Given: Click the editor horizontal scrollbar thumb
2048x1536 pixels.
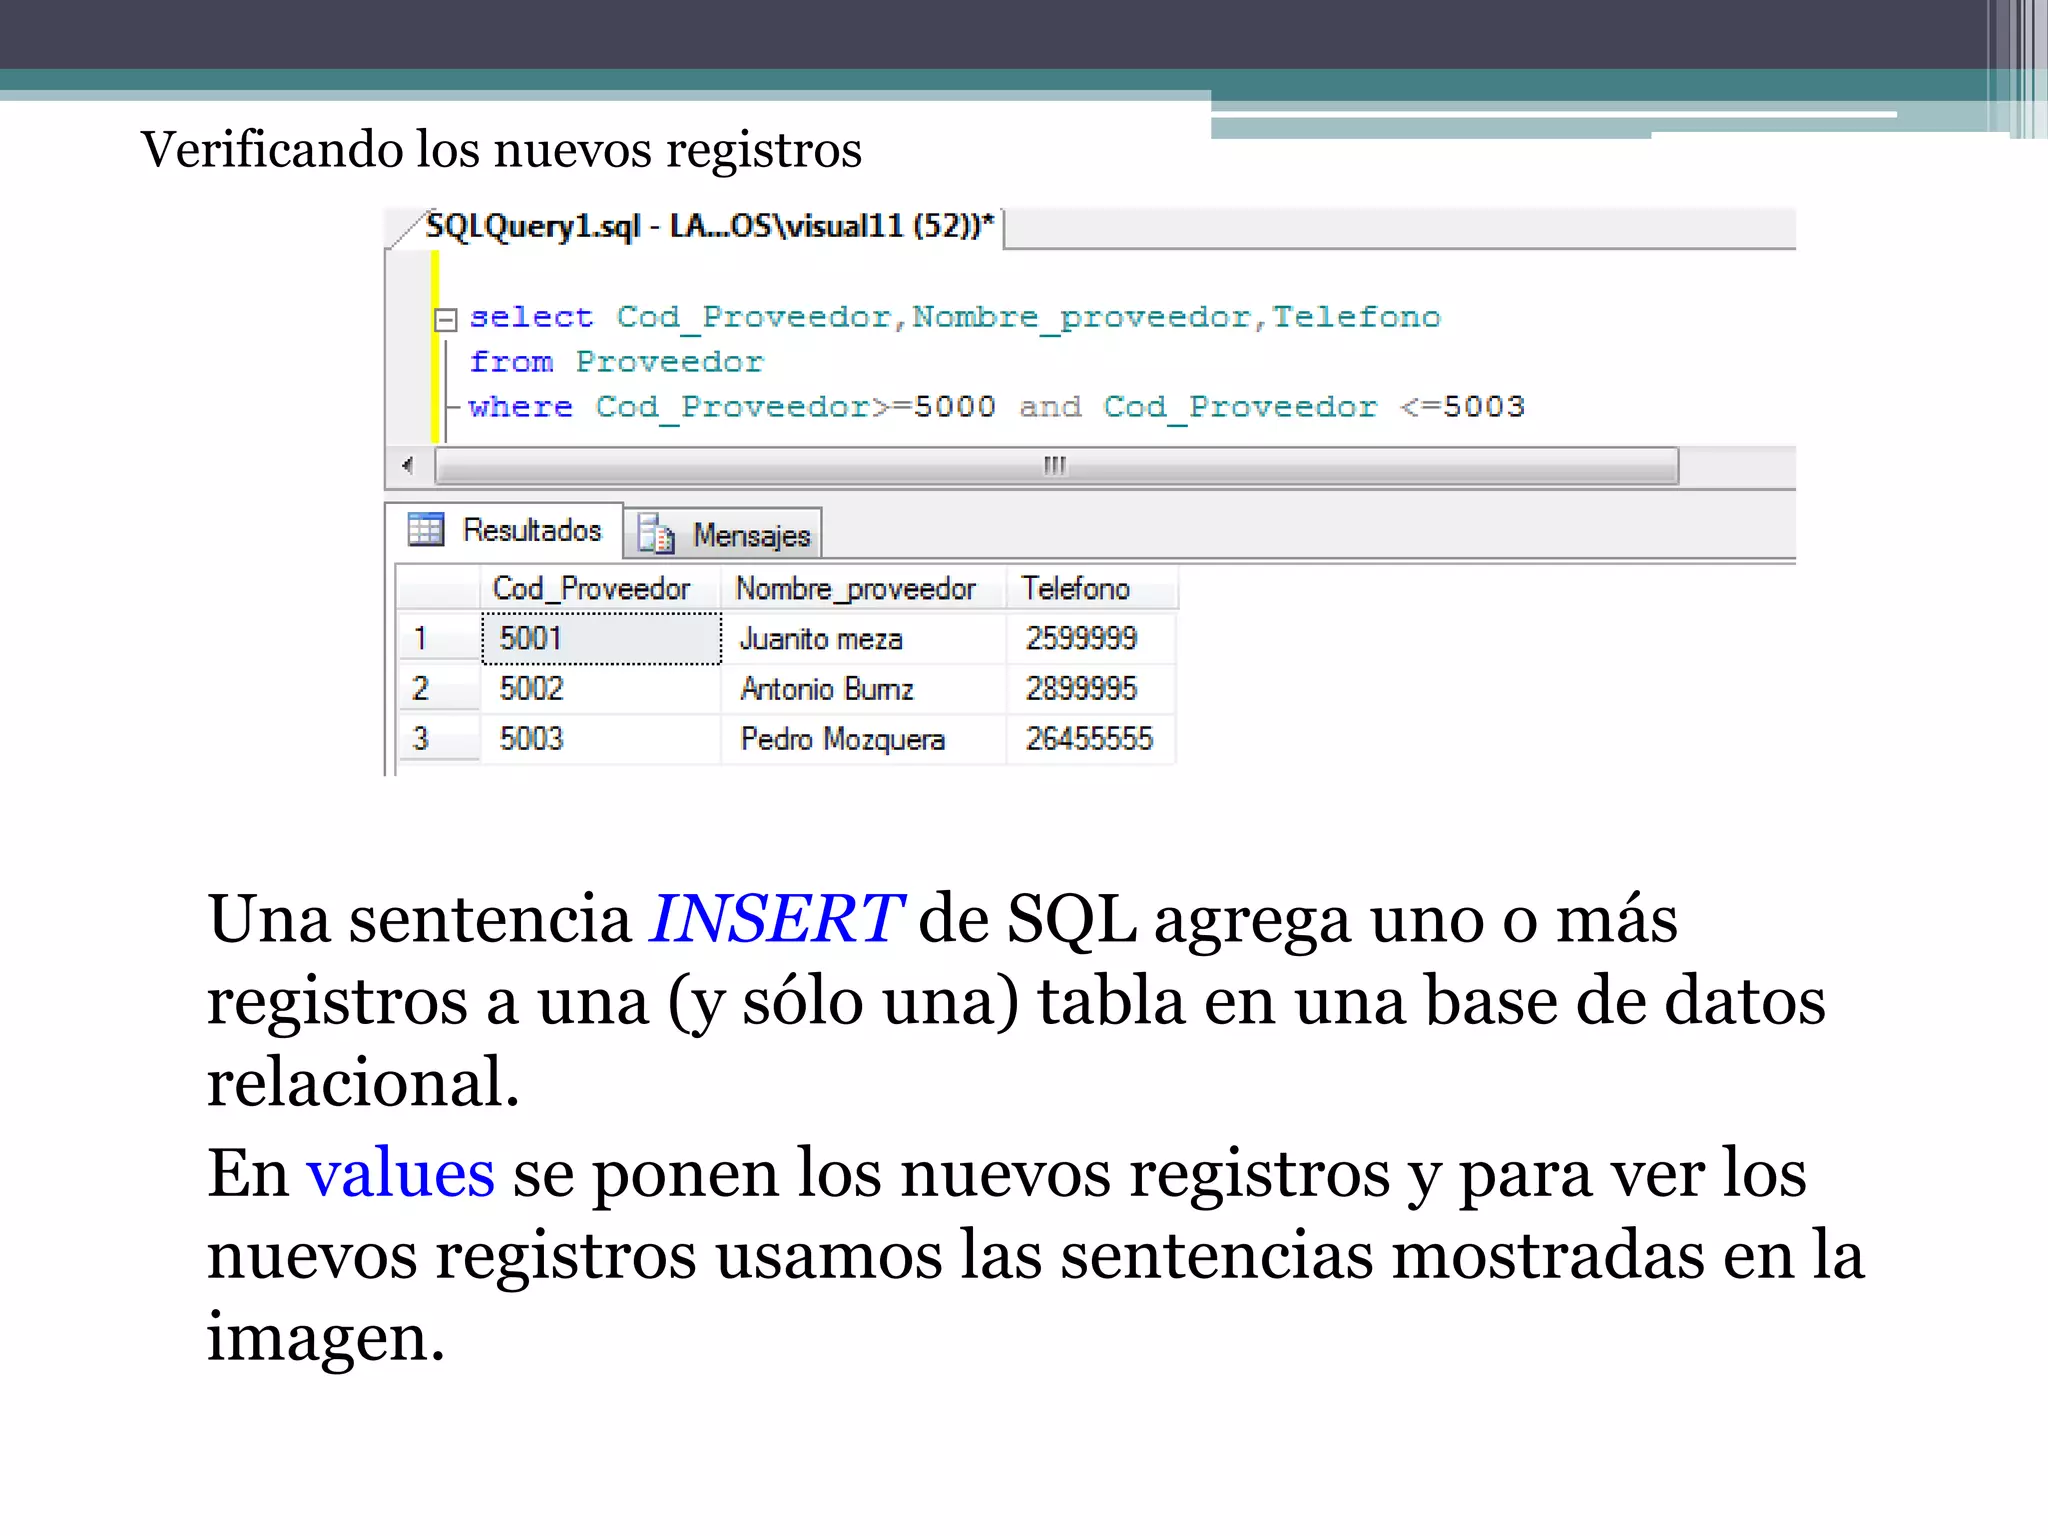Looking at the screenshot, I should [x=1056, y=466].
